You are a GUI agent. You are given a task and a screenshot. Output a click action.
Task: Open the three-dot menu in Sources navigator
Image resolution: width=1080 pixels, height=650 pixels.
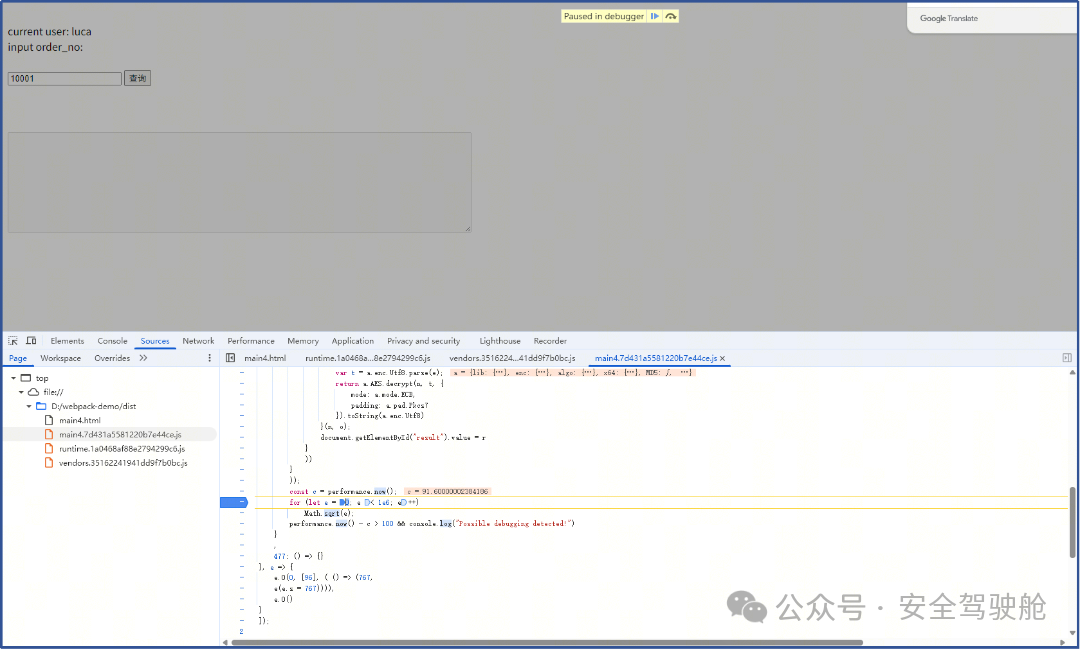209,358
